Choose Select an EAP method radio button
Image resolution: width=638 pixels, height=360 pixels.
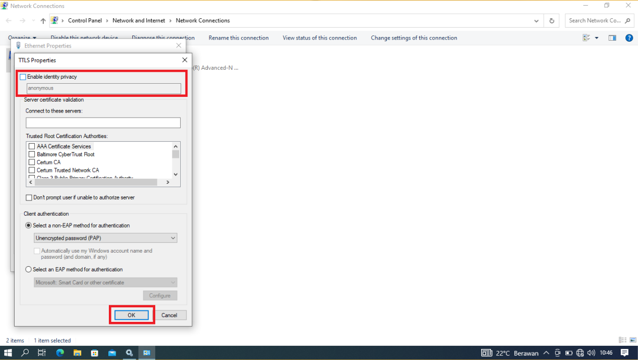pos(28,269)
